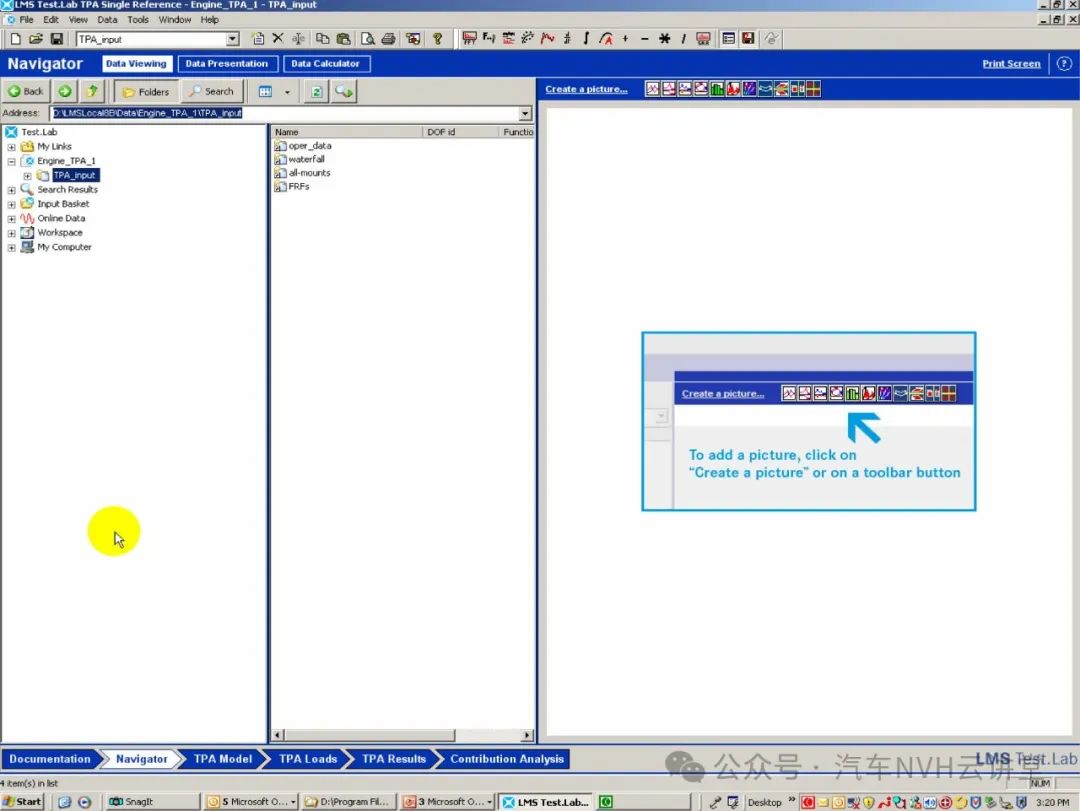Switch to the Data Presentation tab
The image size is (1080, 811).
point(227,64)
